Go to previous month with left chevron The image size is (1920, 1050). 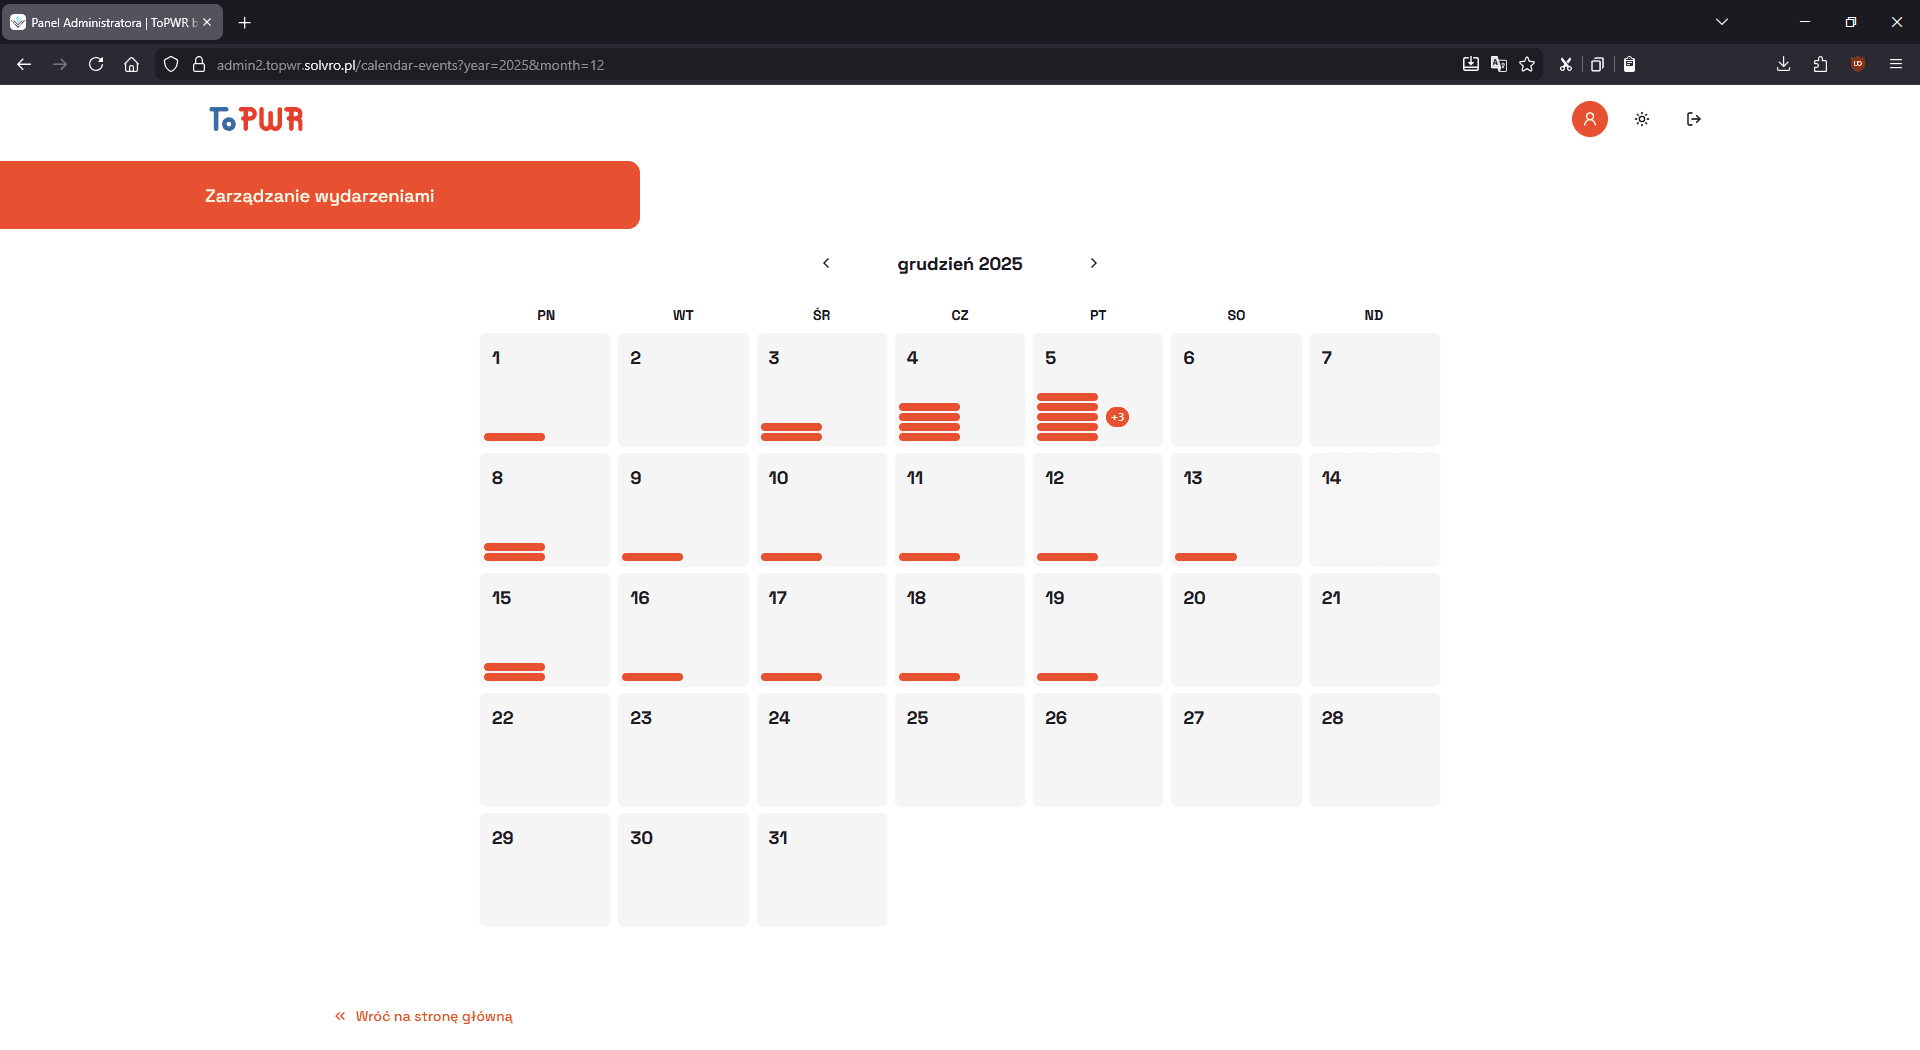pyautogui.click(x=826, y=263)
